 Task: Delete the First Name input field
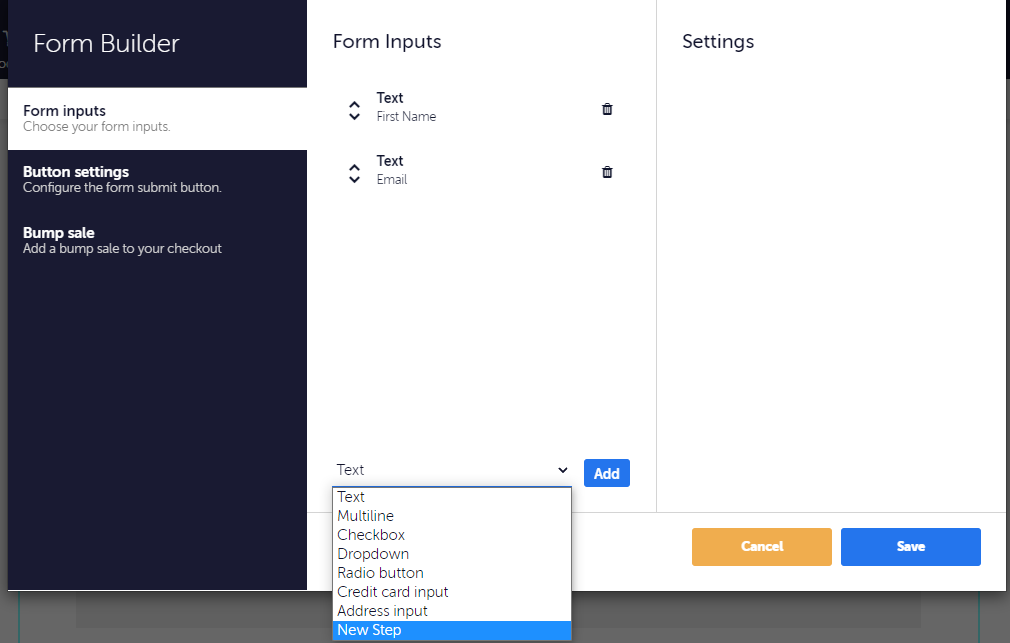click(607, 109)
